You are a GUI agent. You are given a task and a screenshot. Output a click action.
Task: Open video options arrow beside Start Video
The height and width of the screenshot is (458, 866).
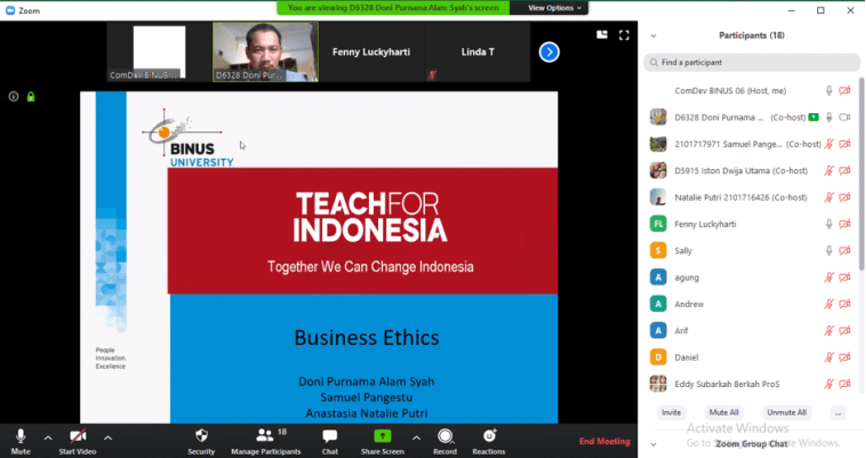[x=108, y=438]
